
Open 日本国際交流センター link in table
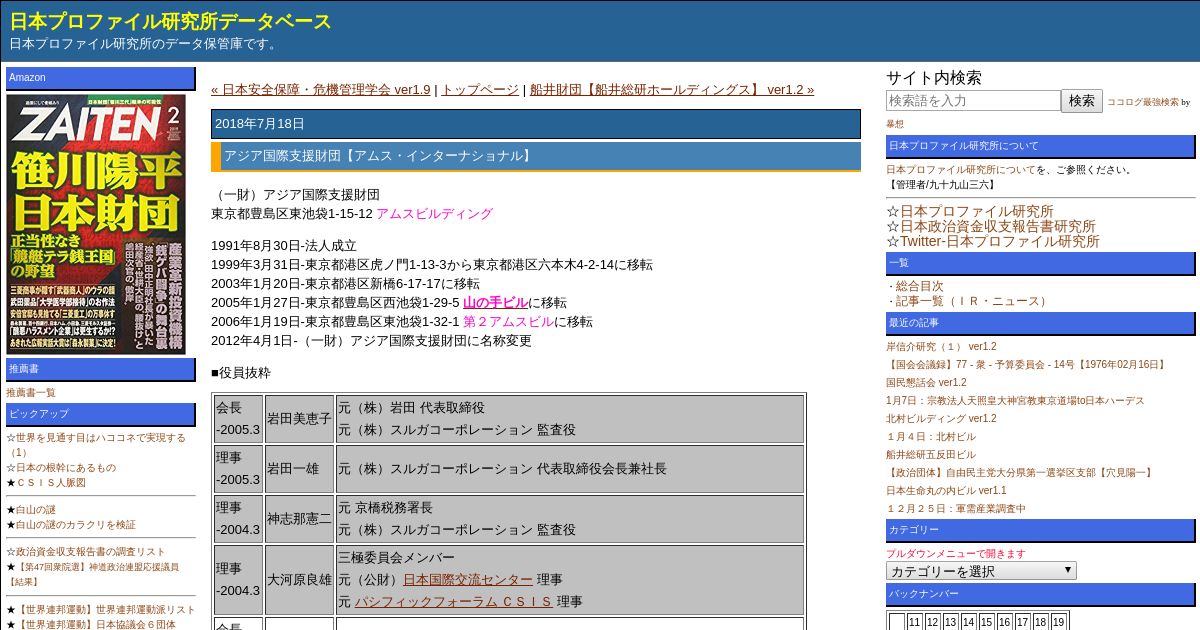pos(468,580)
